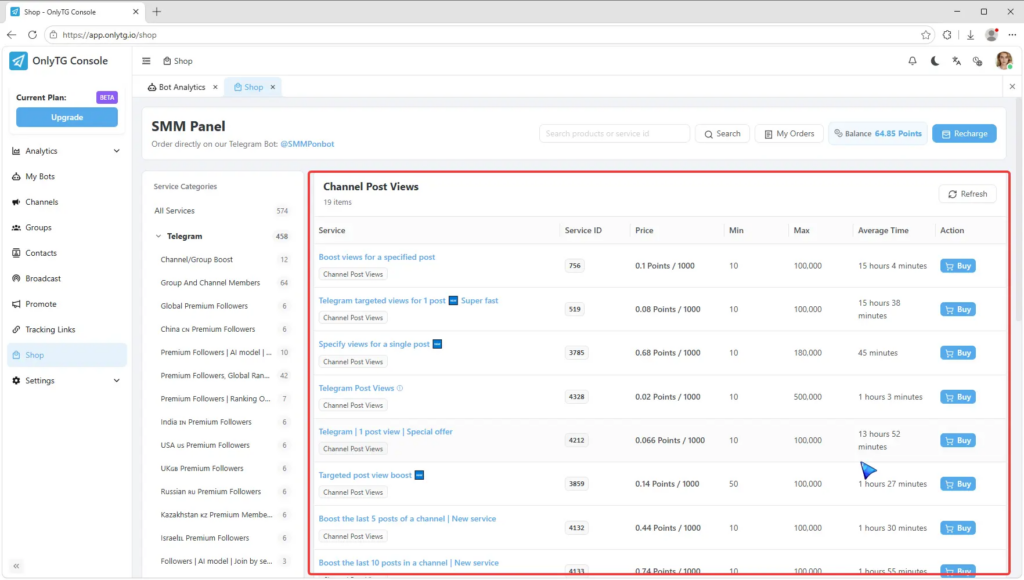Toggle the hamburger sidebar menu icon

pyautogui.click(x=146, y=61)
